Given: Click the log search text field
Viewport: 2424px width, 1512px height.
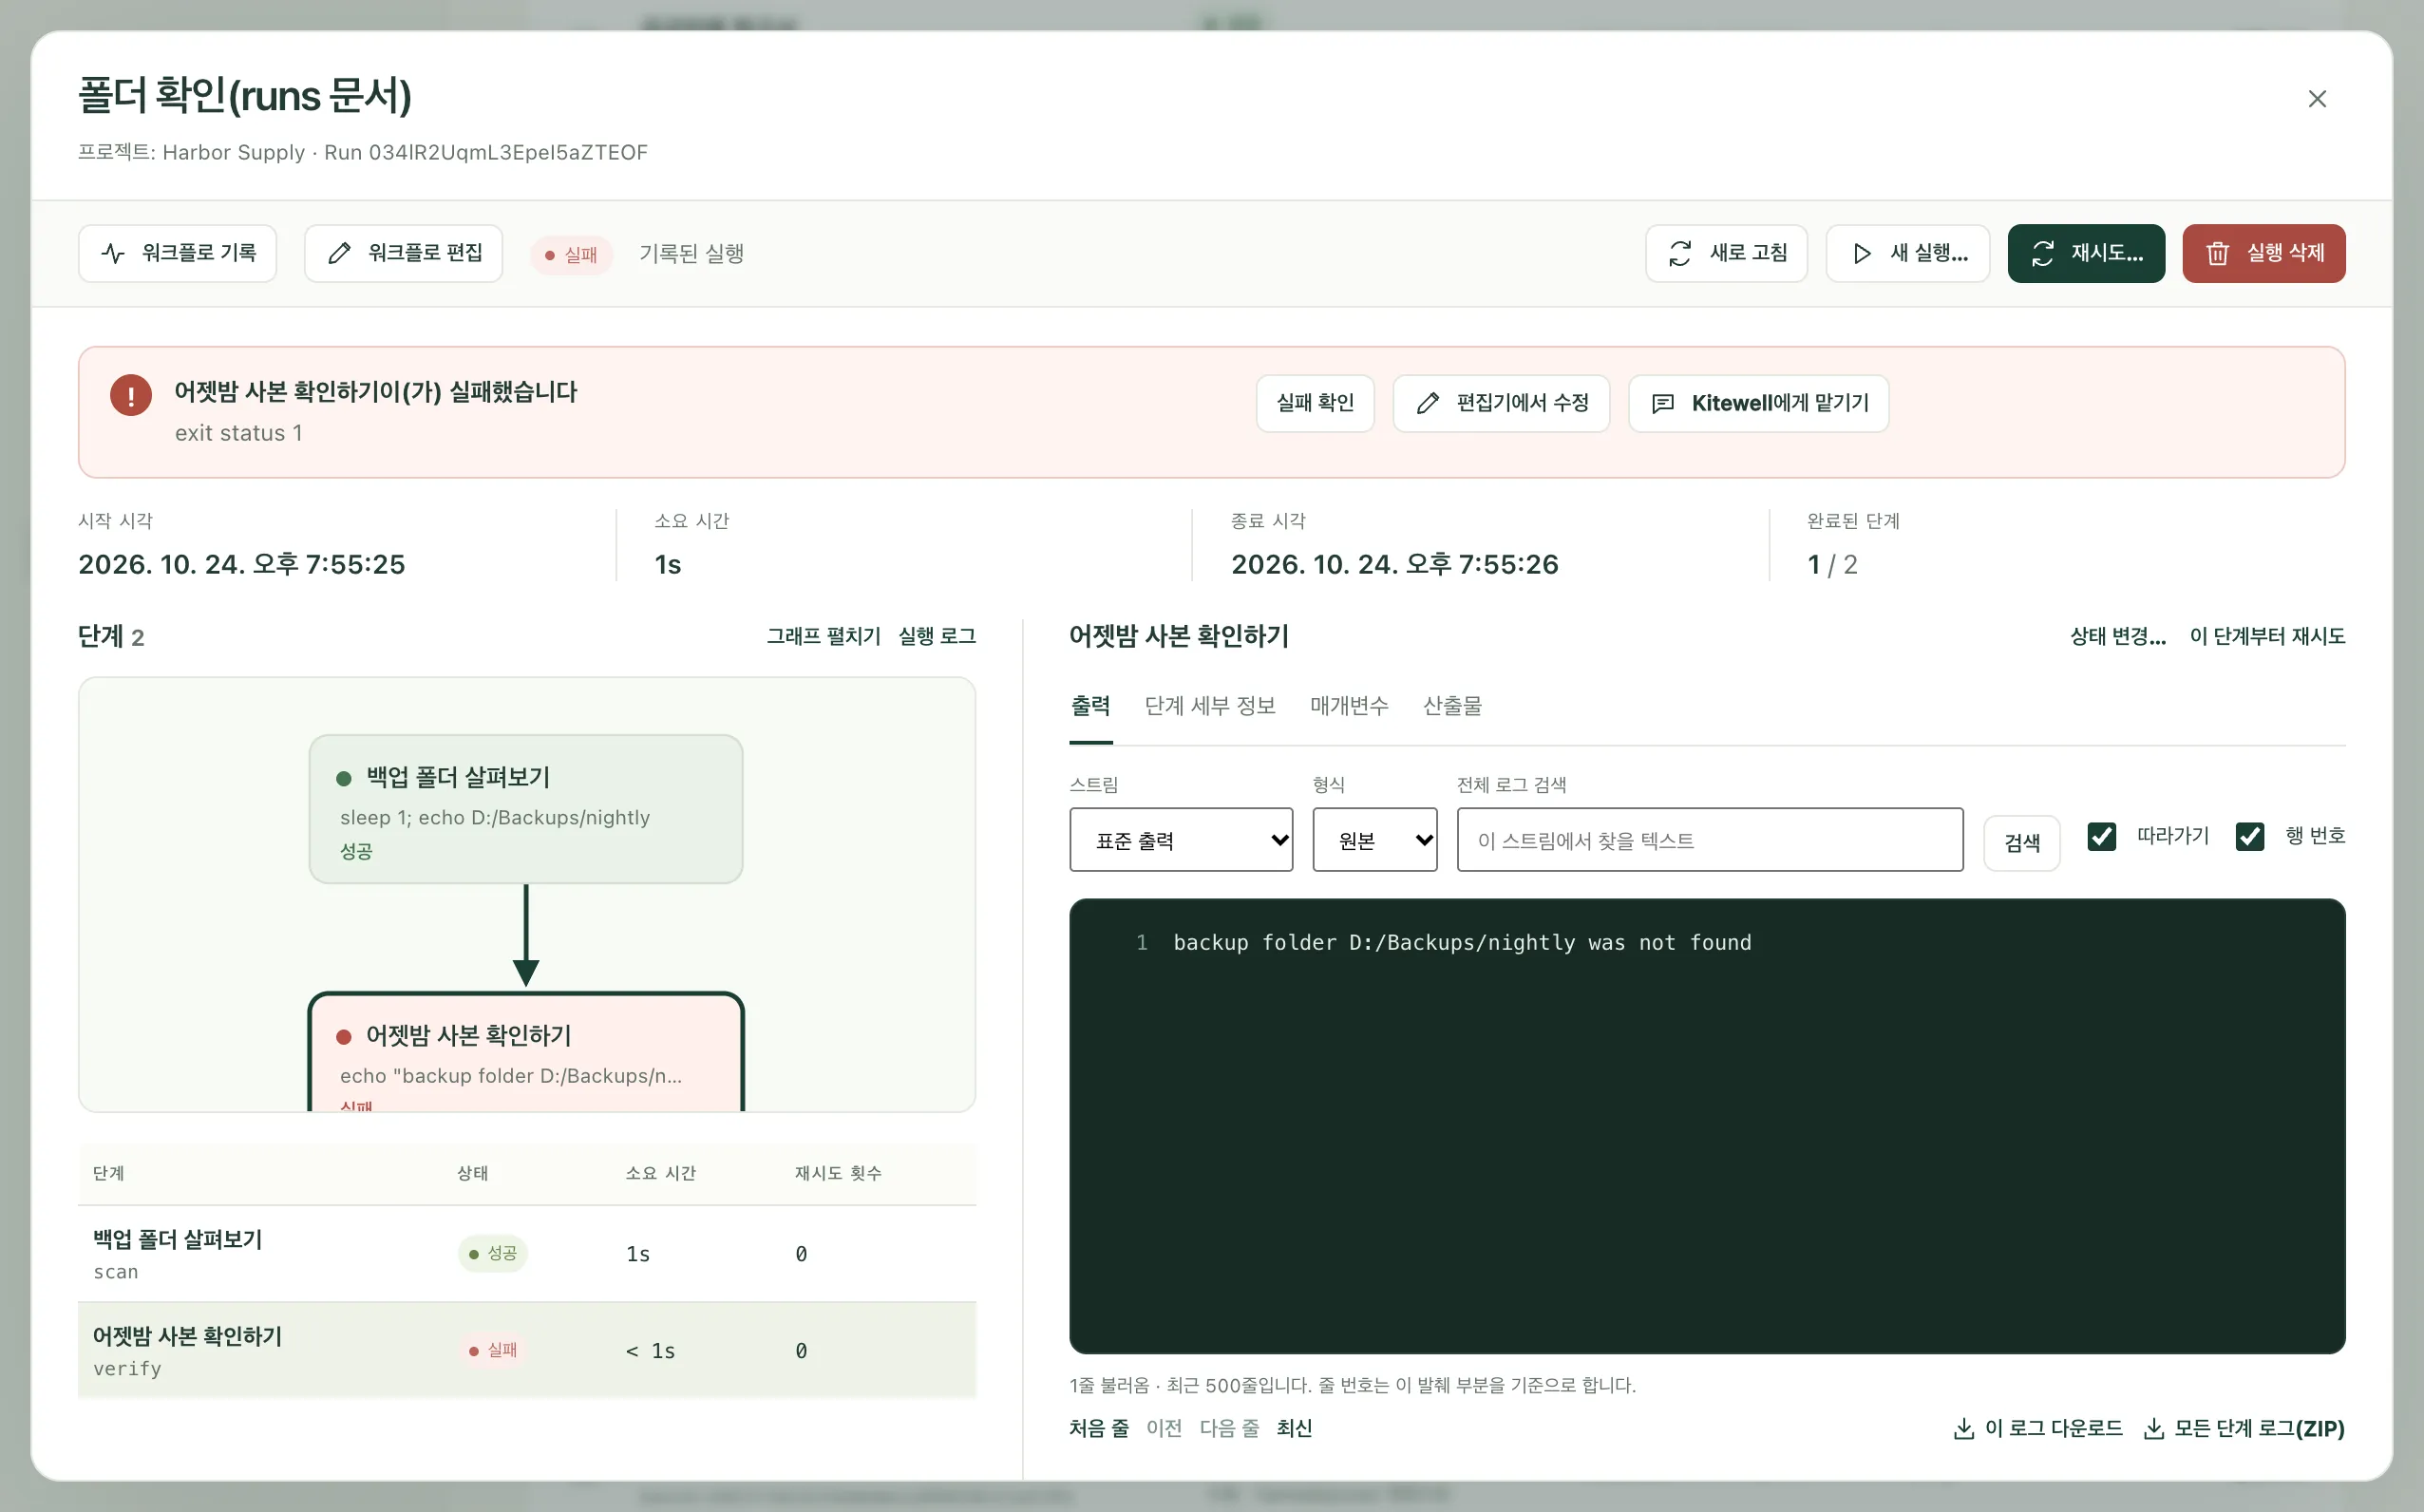Looking at the screenshot, I should (1710, 840).
